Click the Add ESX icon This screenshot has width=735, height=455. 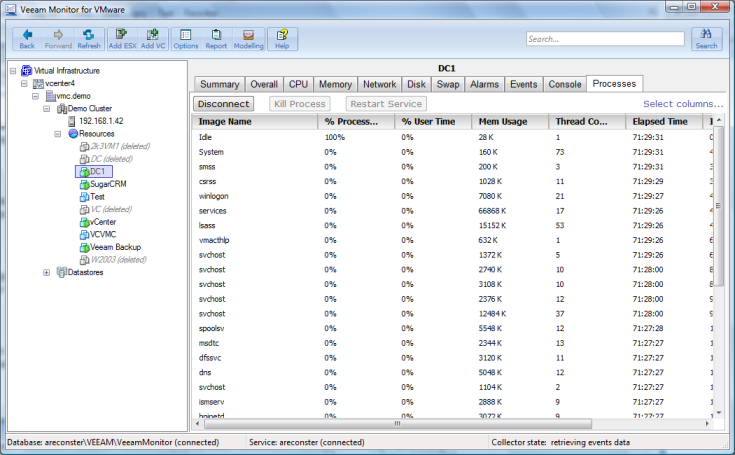[122, 38]
